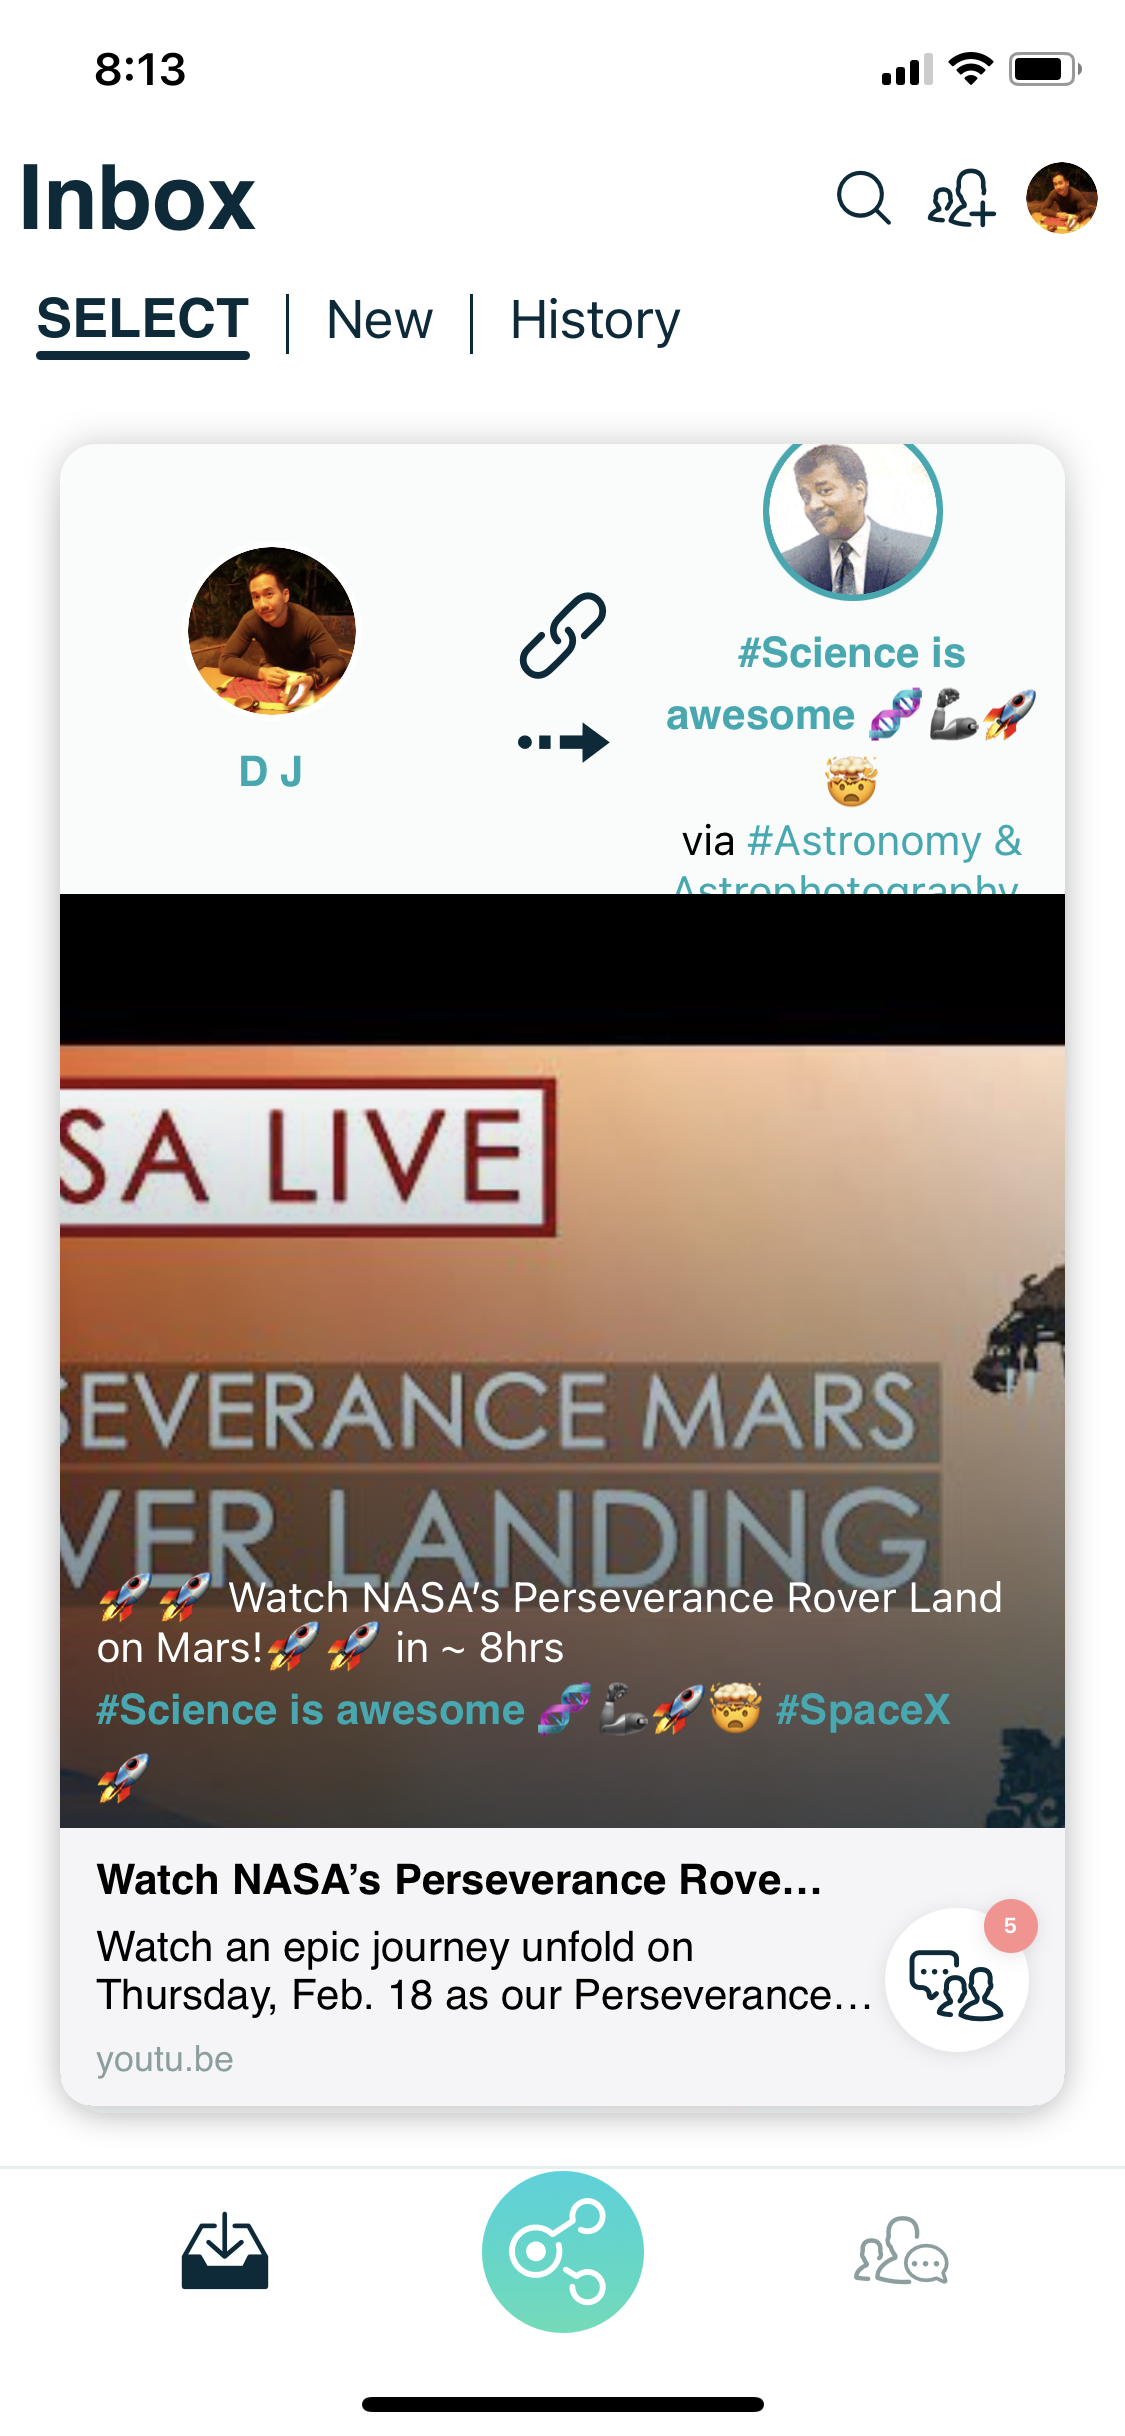The image size is (1125, 2436).
Task: Open search with the magnifier icon
Action: pos(864,197)
